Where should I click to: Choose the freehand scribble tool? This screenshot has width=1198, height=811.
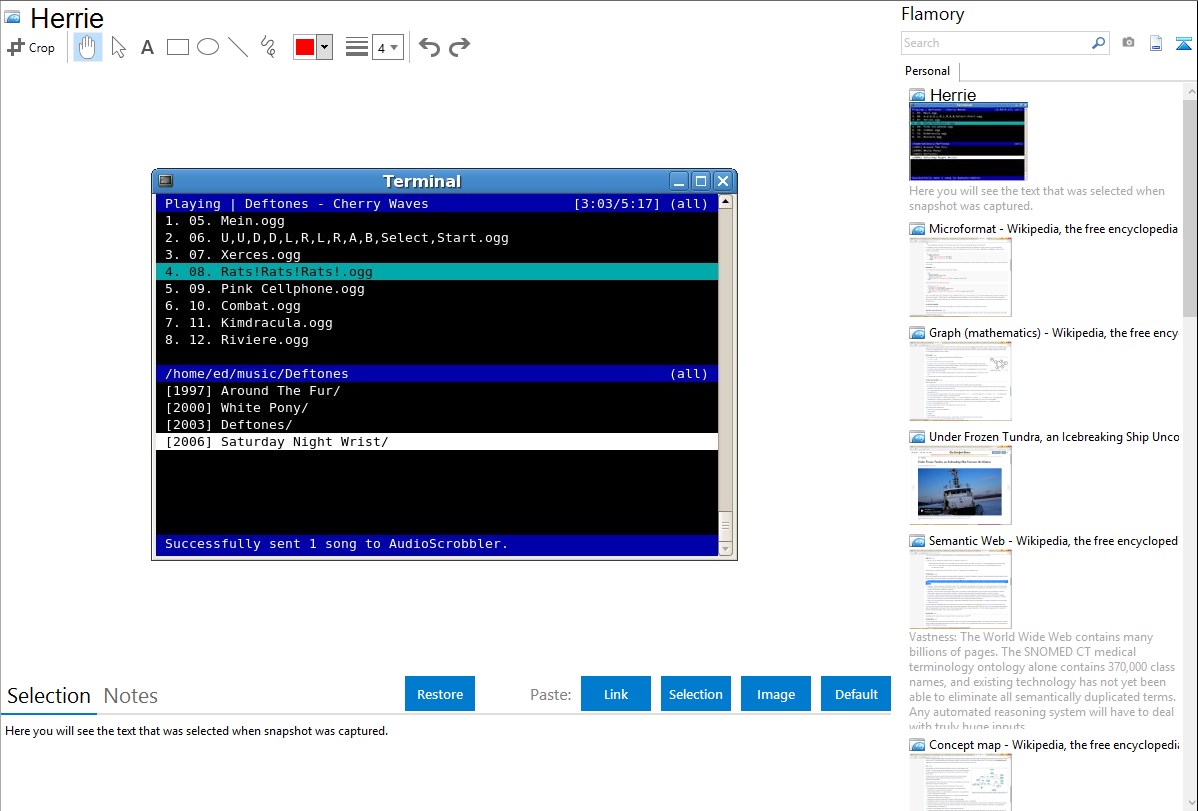click(x=268, y=47)
